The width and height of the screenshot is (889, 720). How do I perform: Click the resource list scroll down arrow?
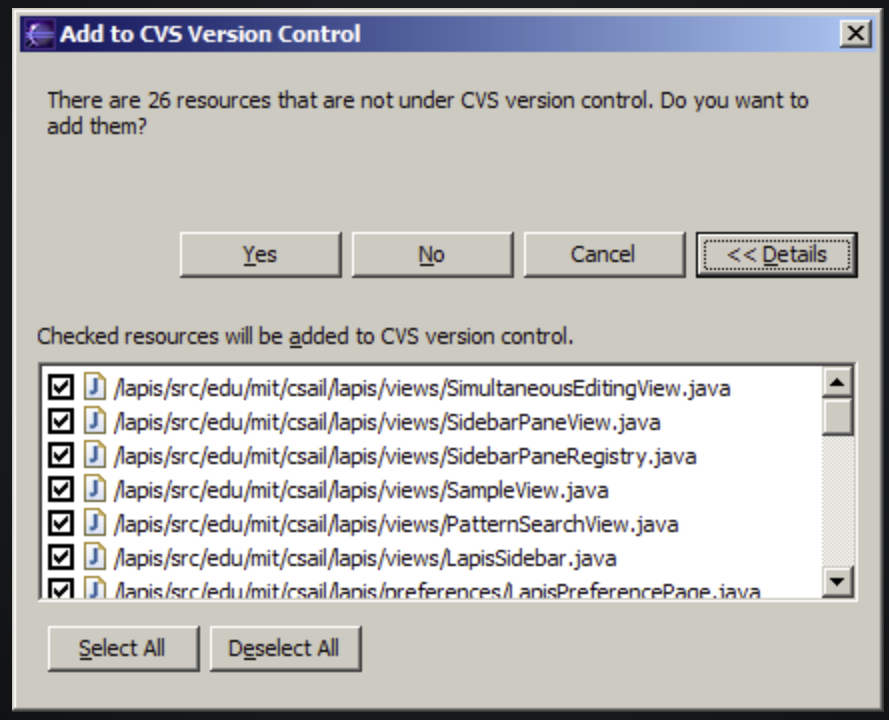coord(837,581)
